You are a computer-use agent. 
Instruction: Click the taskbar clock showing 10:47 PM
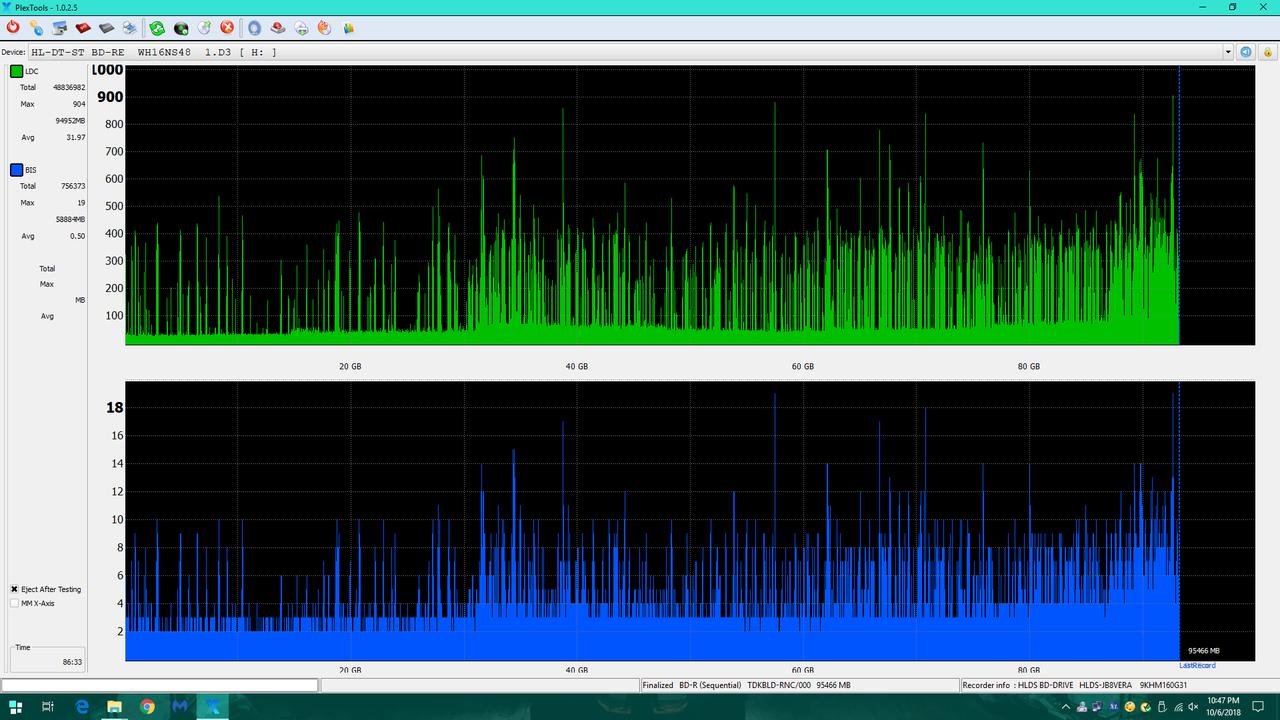coord(1222,707)
